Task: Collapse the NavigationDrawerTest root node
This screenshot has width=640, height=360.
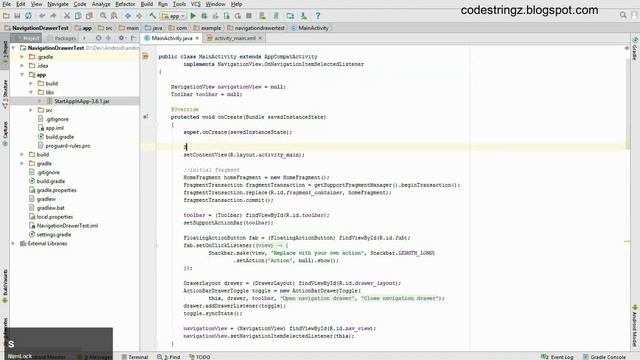Action: click(x=13, y=48)
